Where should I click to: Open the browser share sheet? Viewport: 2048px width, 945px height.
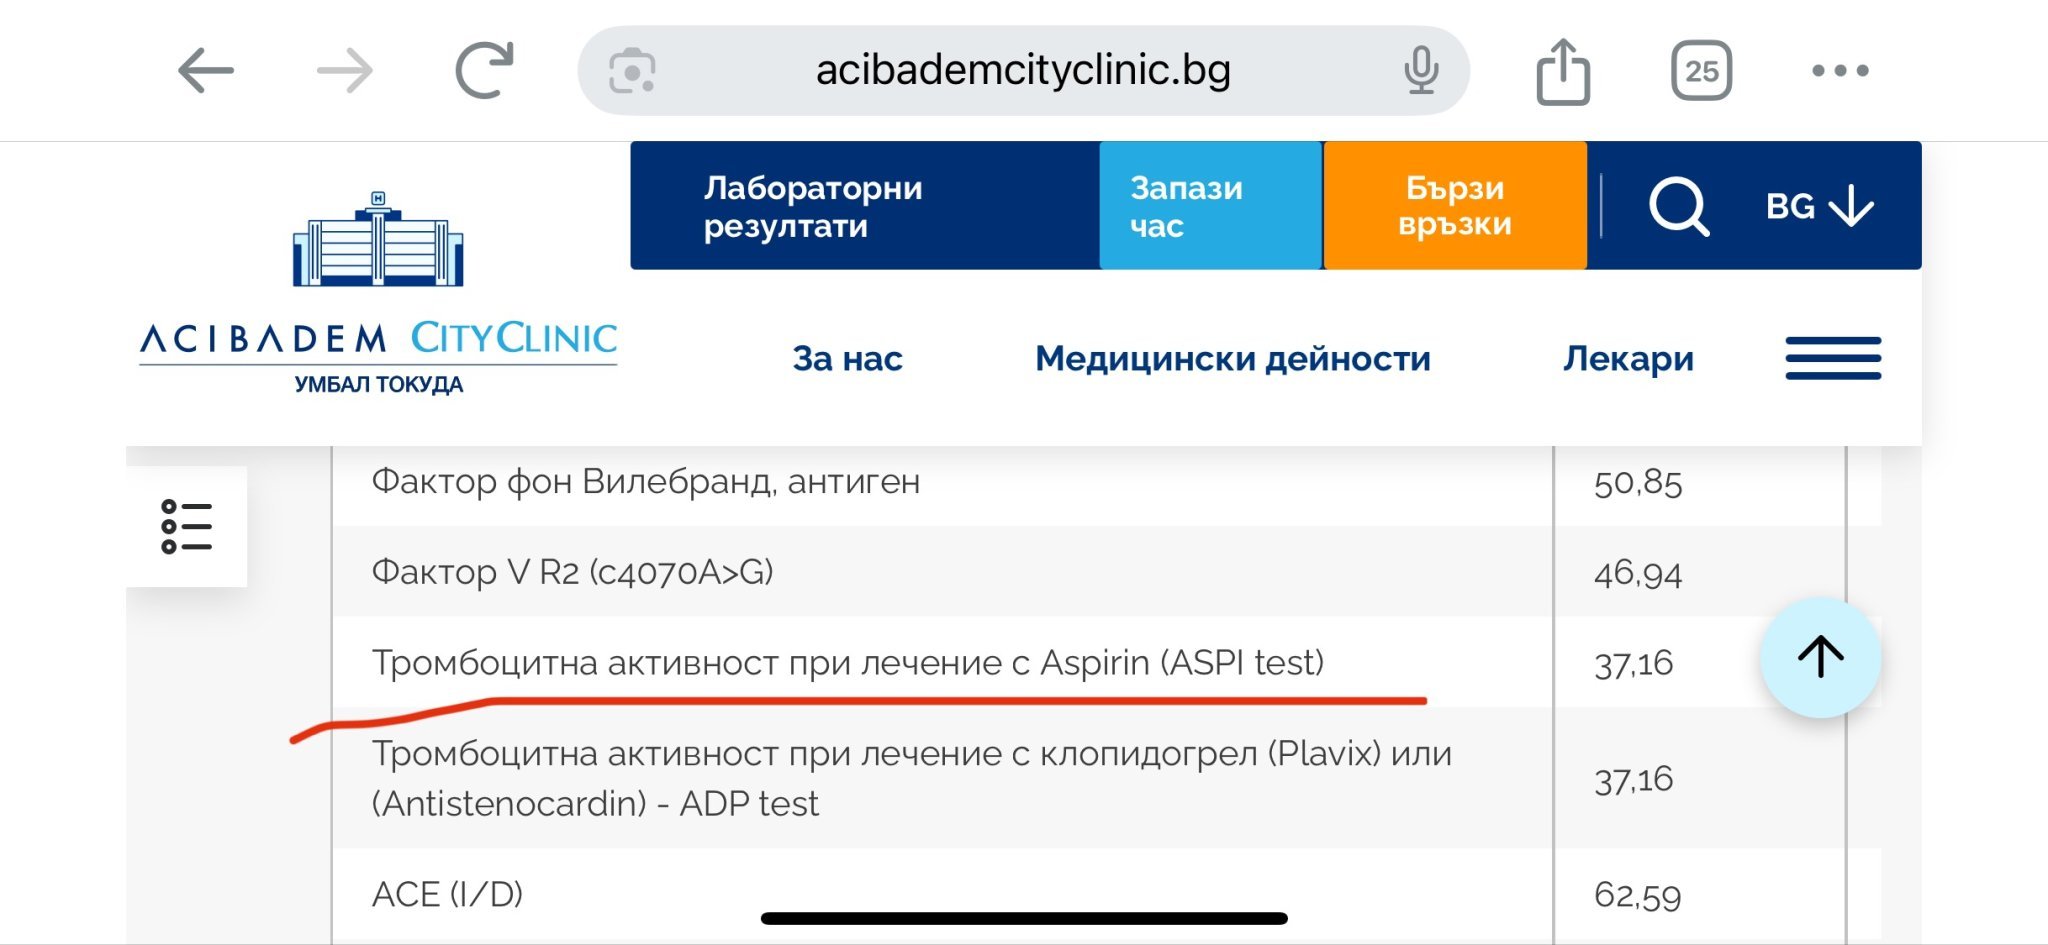[x=1562, y=71]
